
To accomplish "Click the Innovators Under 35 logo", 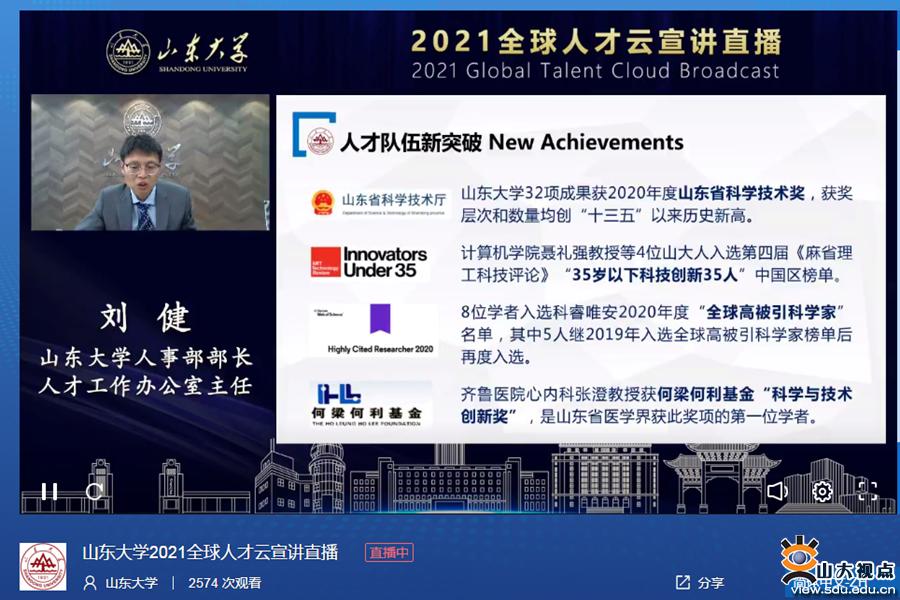I will coord(369,262).
